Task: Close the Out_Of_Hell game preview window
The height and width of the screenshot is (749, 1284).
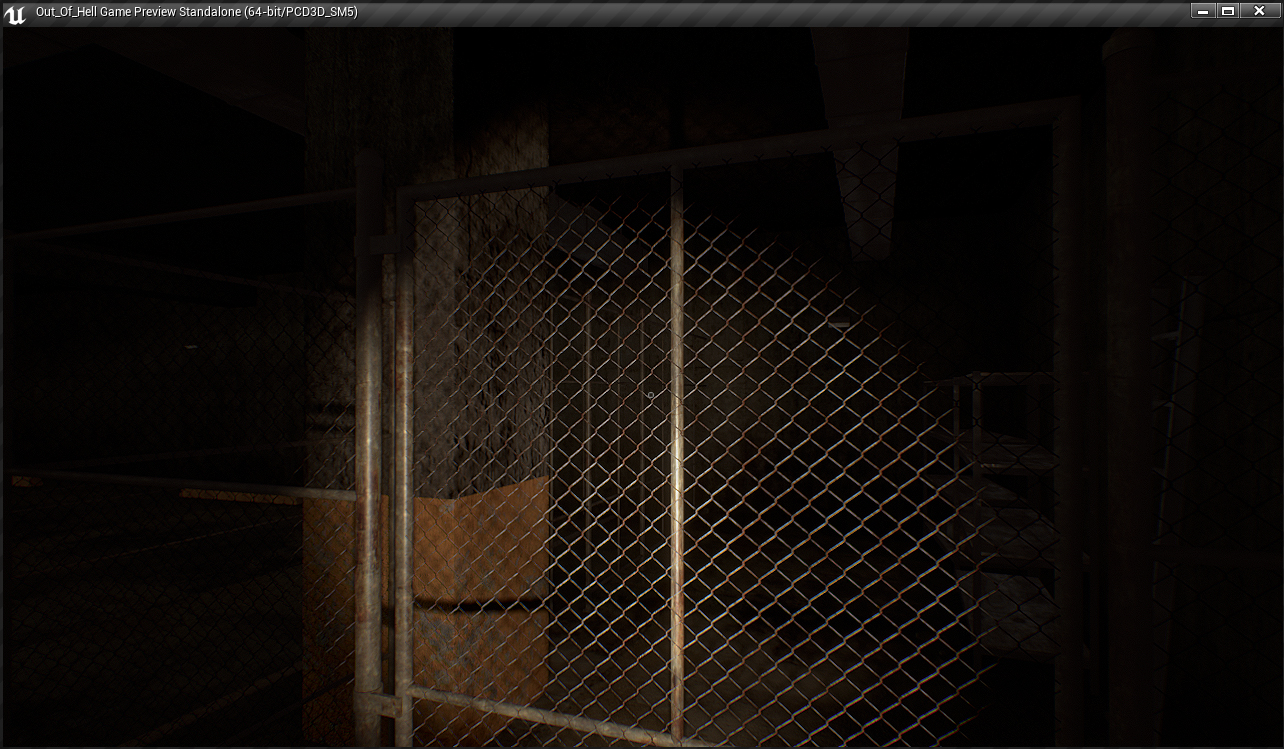Action: [1259, 11]
